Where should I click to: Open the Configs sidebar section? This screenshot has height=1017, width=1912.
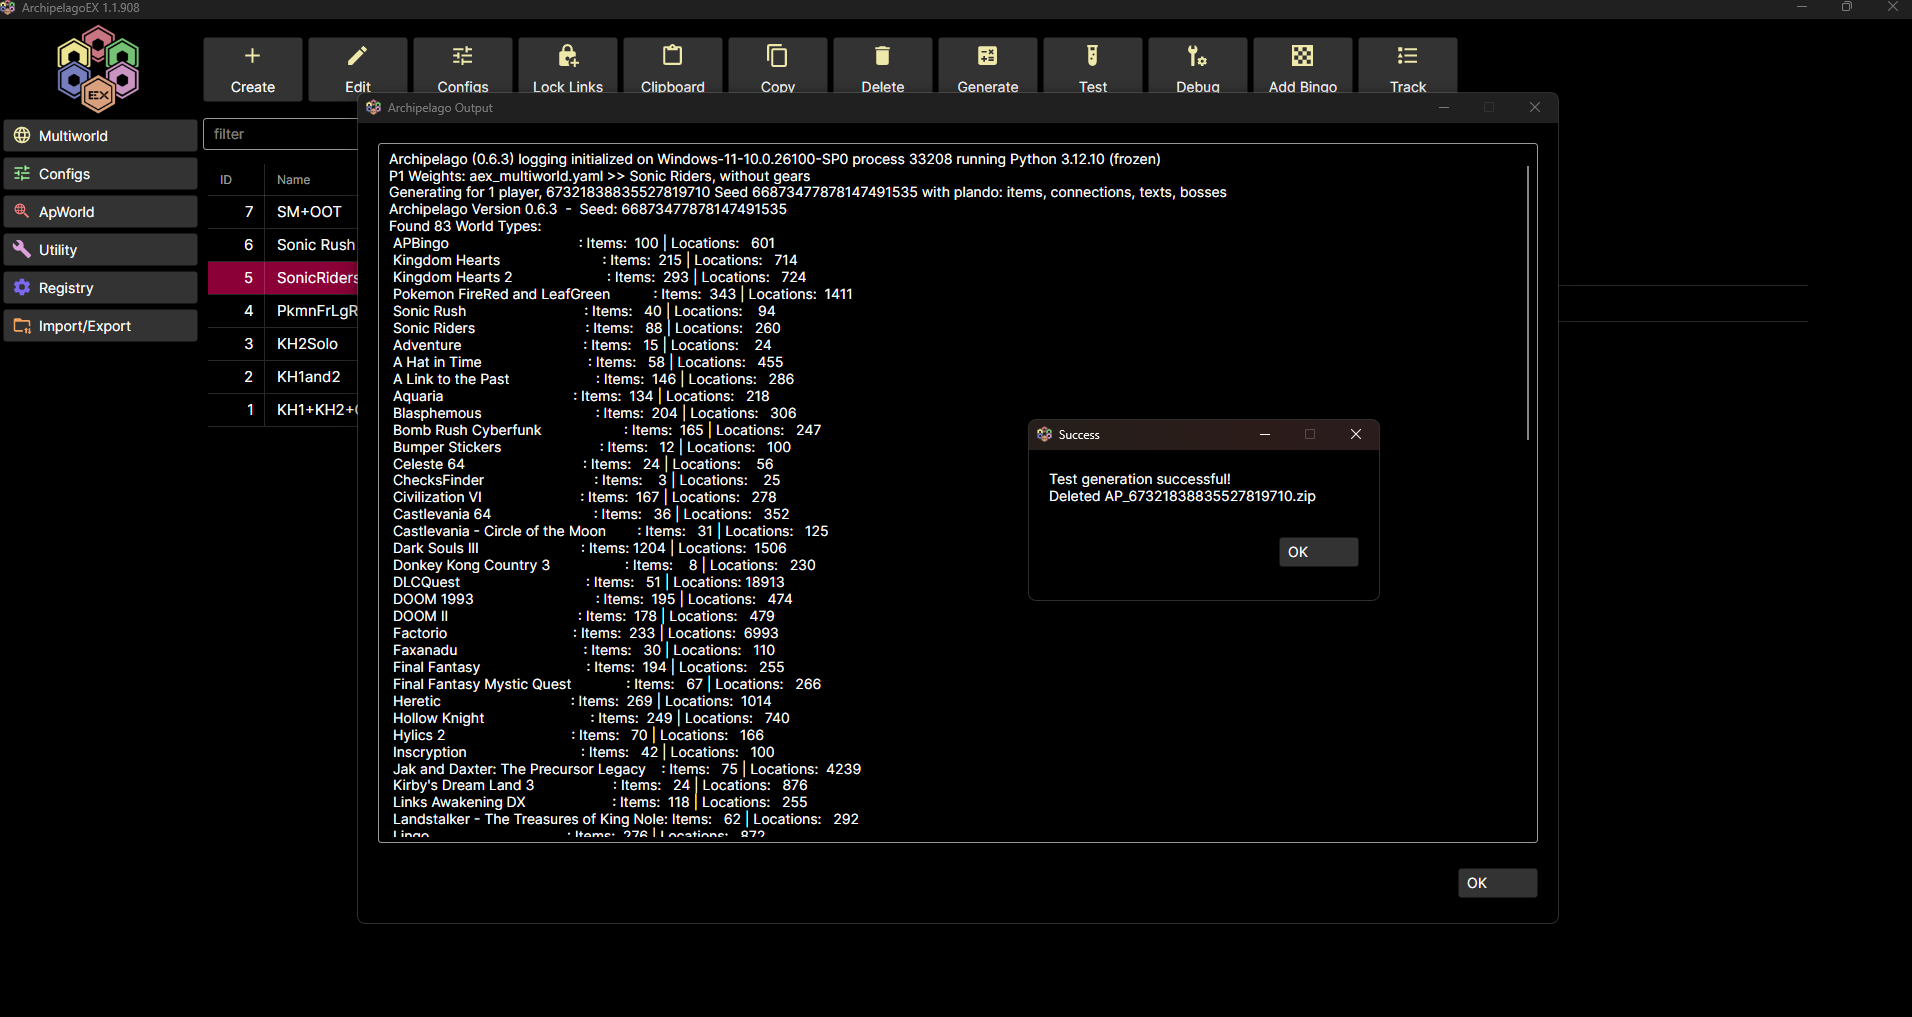pos(100,174)
